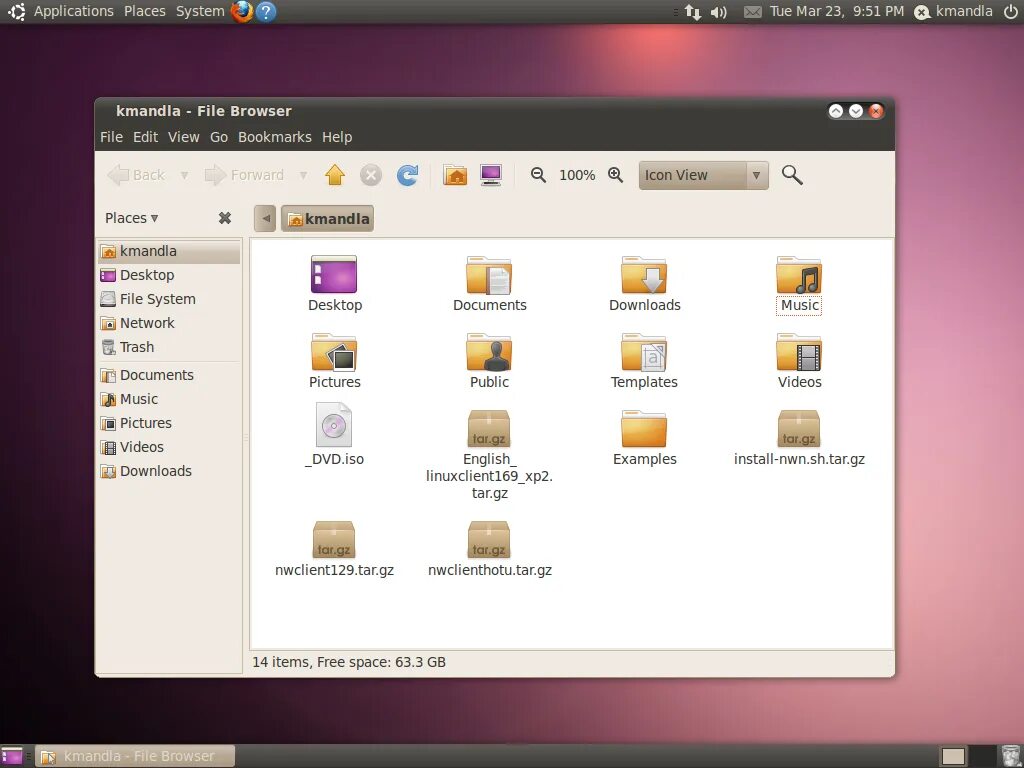This screenshot has height=768, width=1024.
Task: Open Computer via toolbar monitor icon
Action: (x=490, y=175)
